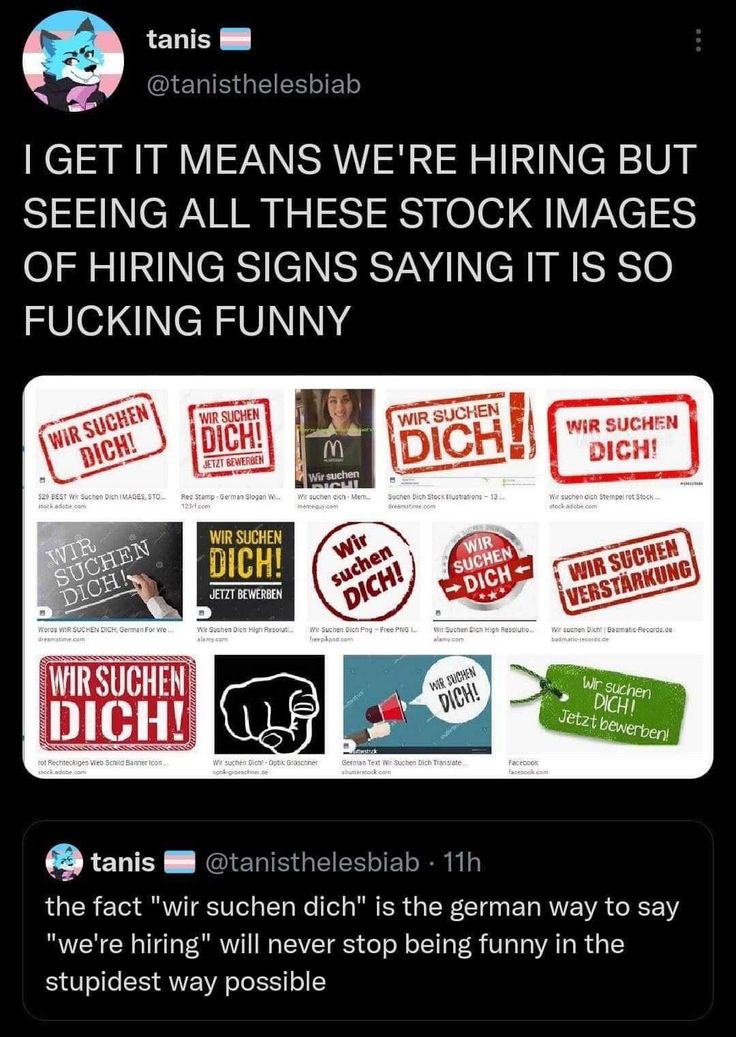This screenshot has height=1037, width=736.
Task: Open the "WIR SUCHEN VERSTÄRKUNG" stamp image
Action: point(625,570)
